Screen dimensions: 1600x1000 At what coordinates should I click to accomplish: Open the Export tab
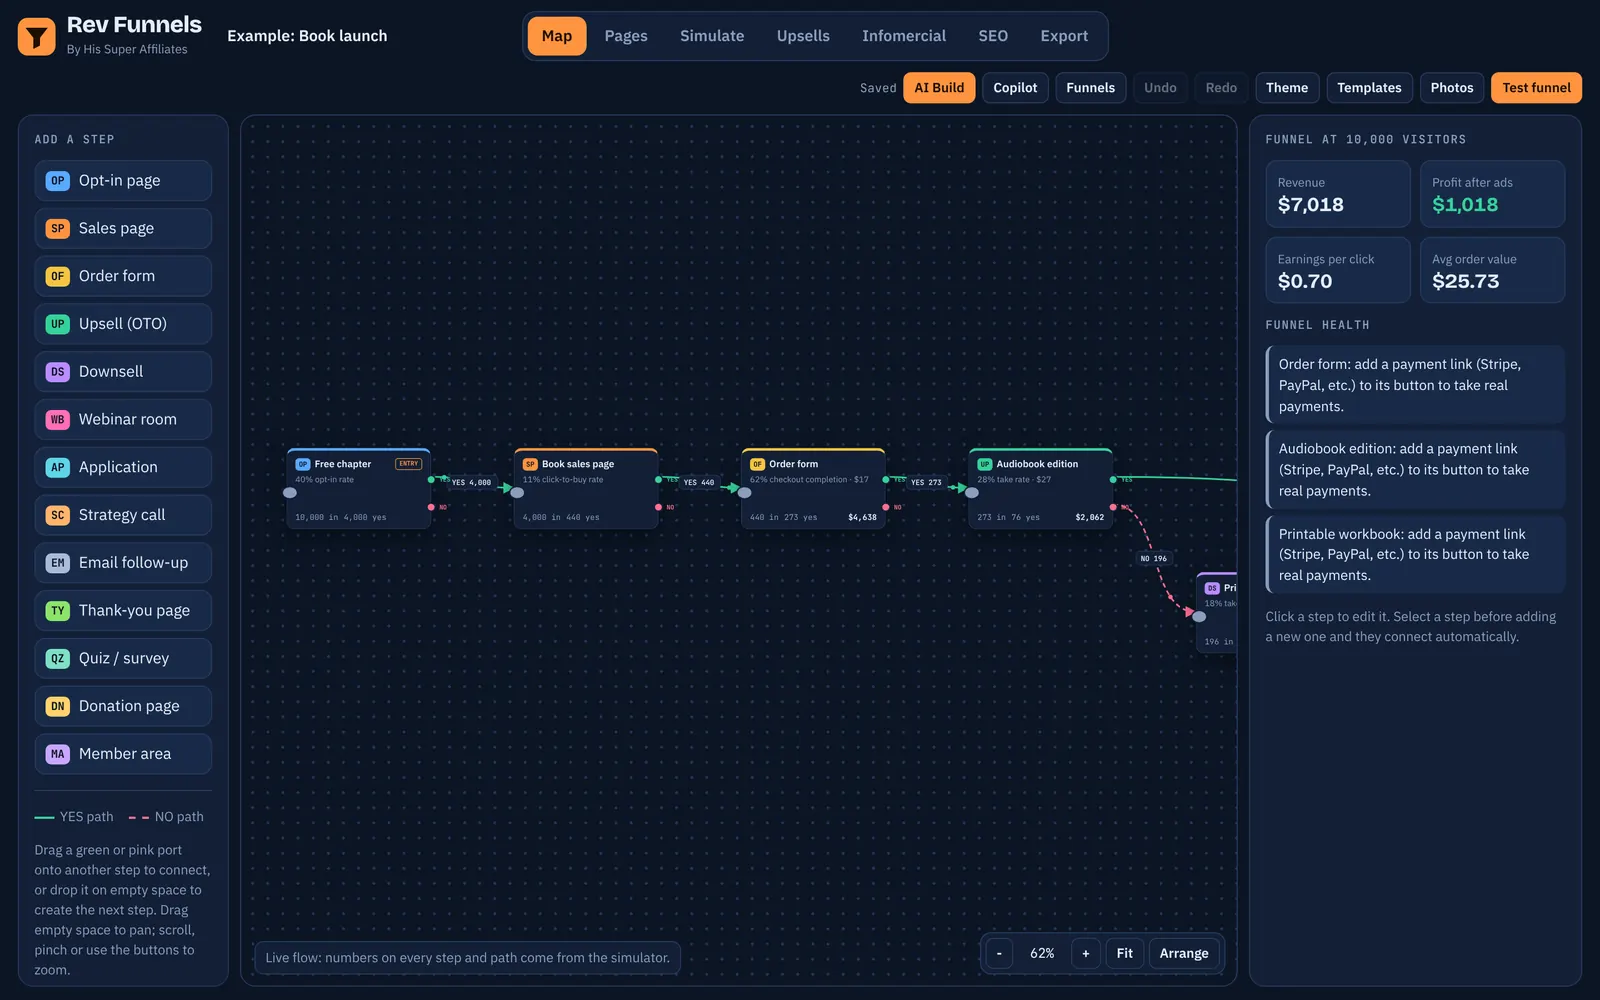1064,36
